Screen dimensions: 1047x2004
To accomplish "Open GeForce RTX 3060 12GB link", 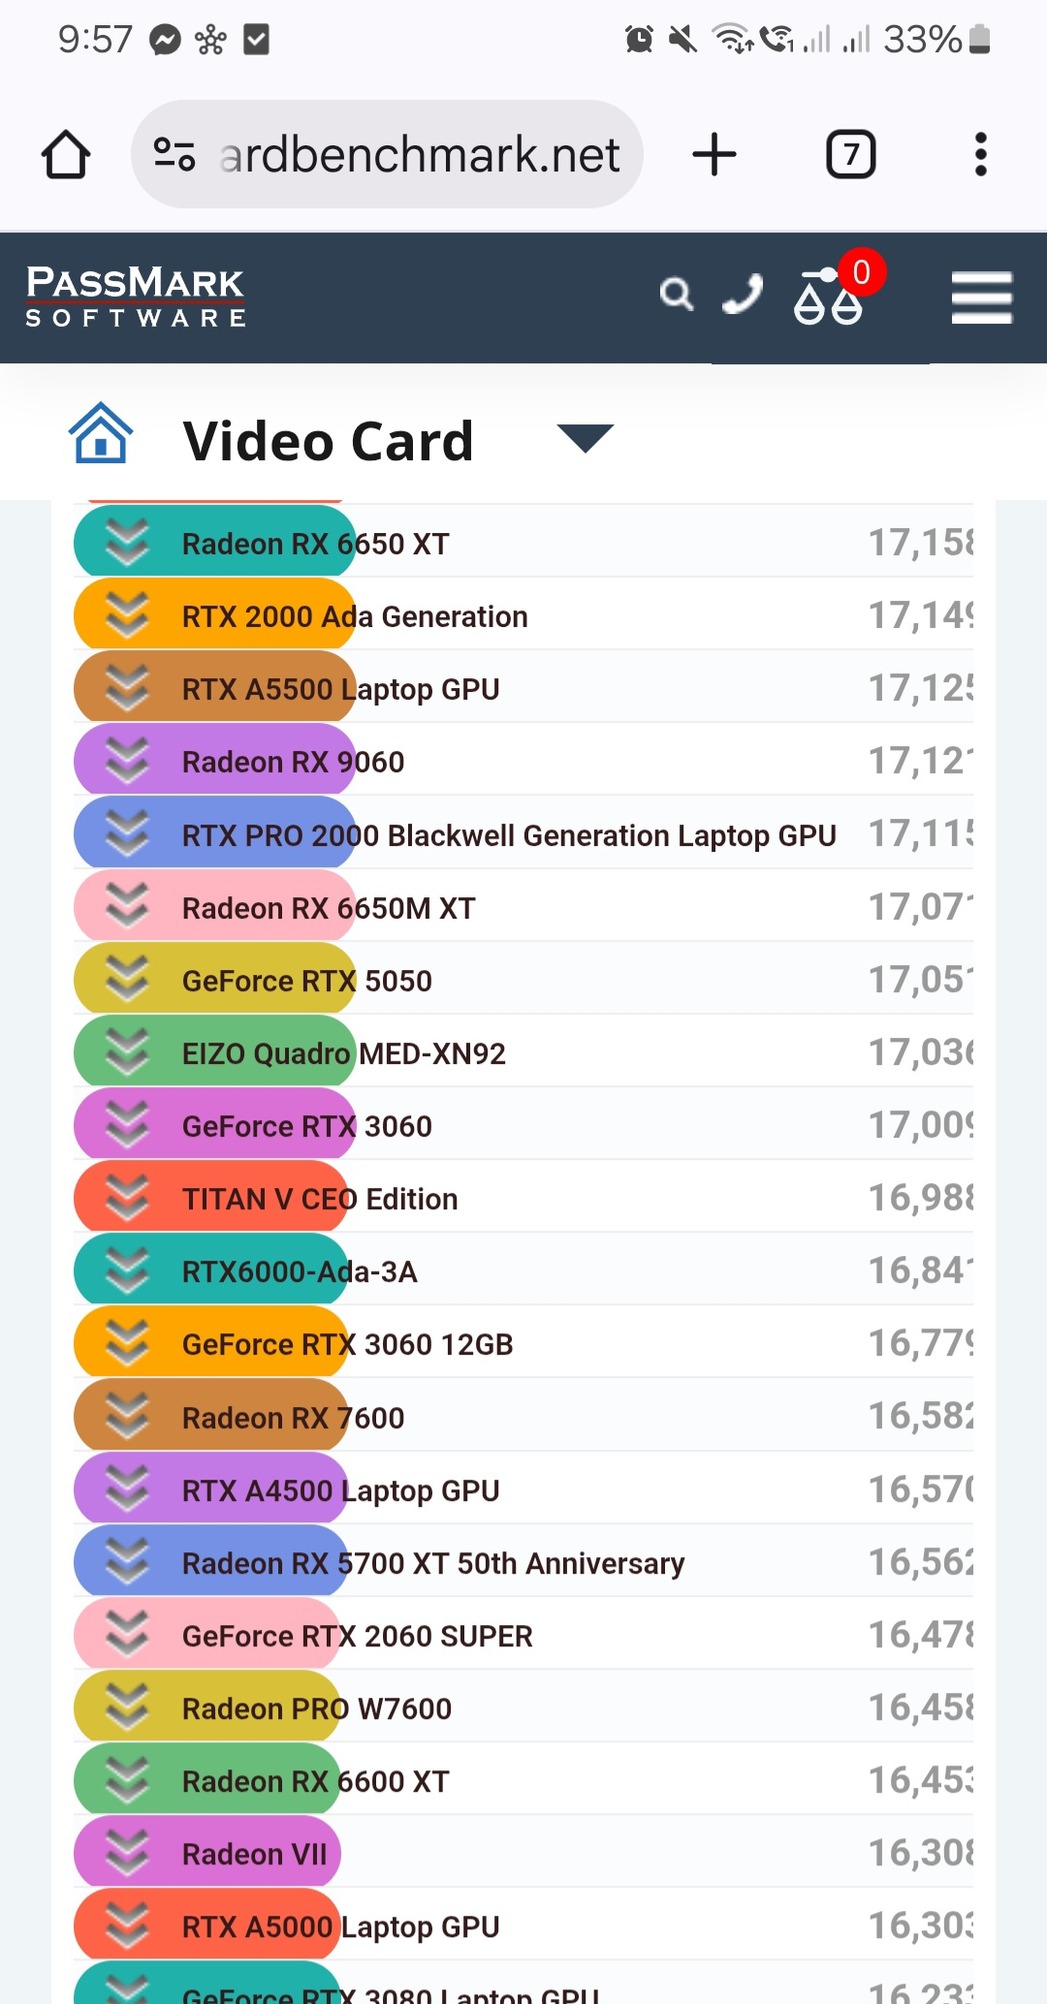I will (x=347, y=1344).
